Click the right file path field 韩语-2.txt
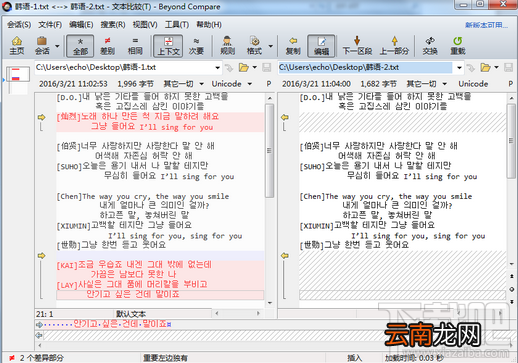Screen dimensions: 518x363 (365, 67)
